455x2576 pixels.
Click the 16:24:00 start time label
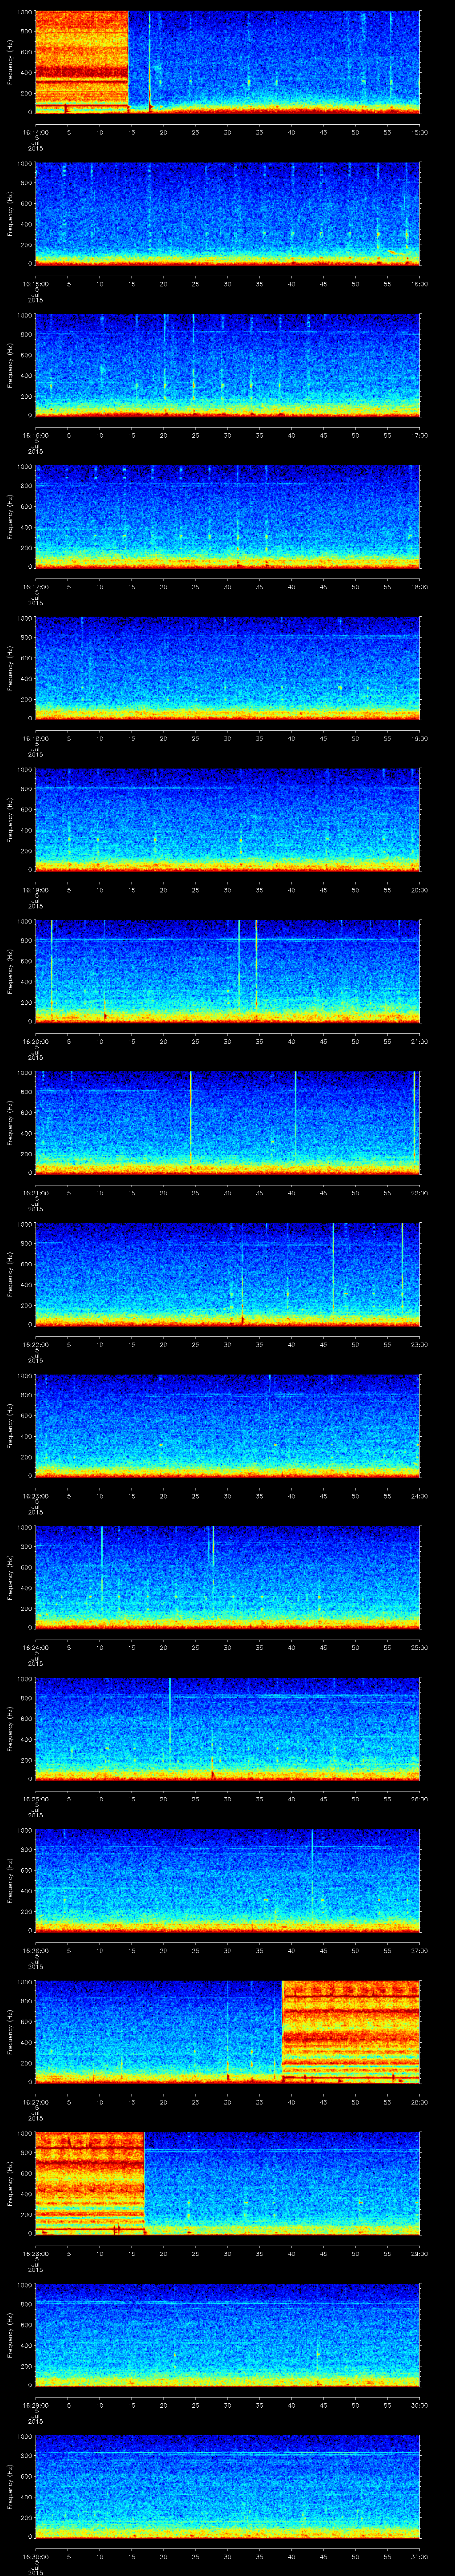click(x=35, y=1647)
